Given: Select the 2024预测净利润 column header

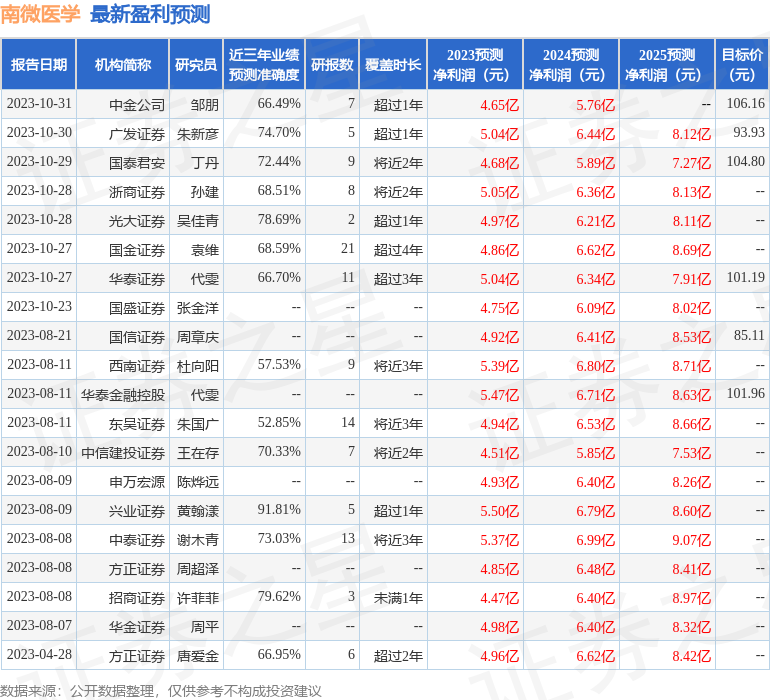Looking at the screenshot, I should coord(571,64).
